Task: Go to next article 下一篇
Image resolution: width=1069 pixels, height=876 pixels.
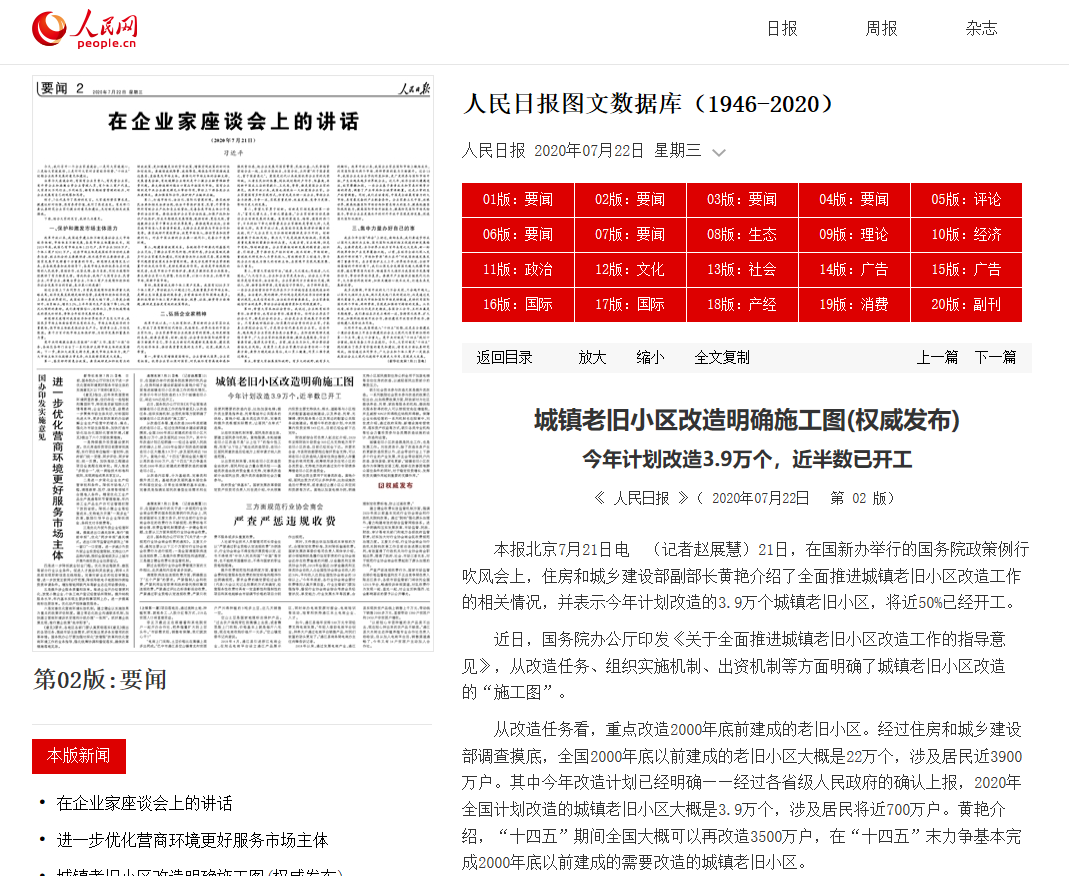Action: (x=995, y=357)
